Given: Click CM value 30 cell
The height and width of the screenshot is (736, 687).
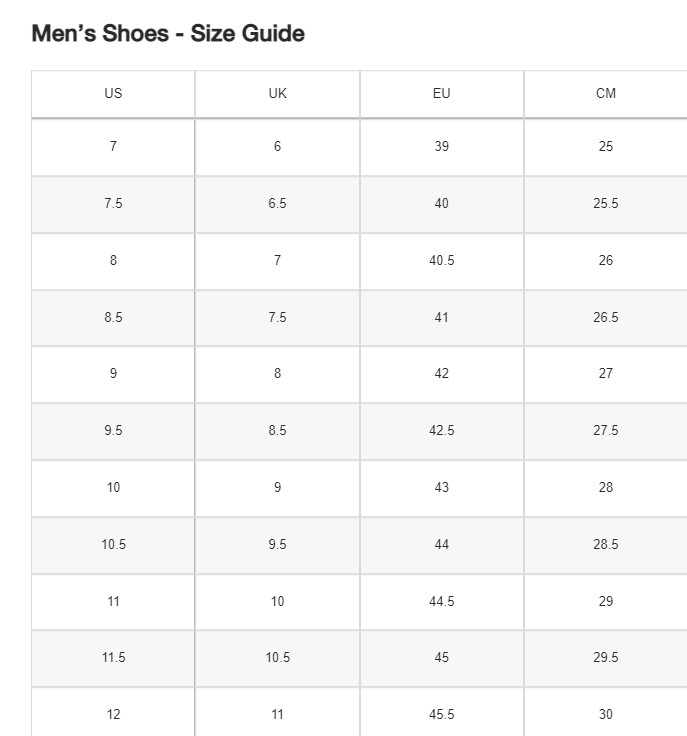Looking at the screenshot, I should [x=605, y=714].
